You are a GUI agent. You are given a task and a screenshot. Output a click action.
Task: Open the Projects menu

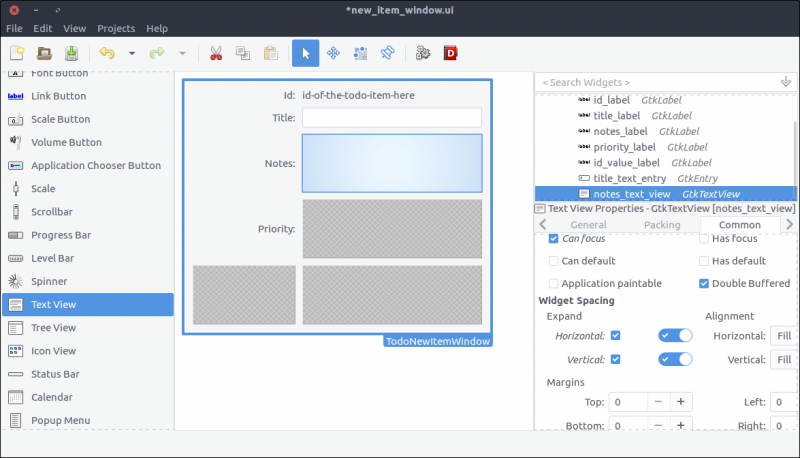tap(116, 28)
